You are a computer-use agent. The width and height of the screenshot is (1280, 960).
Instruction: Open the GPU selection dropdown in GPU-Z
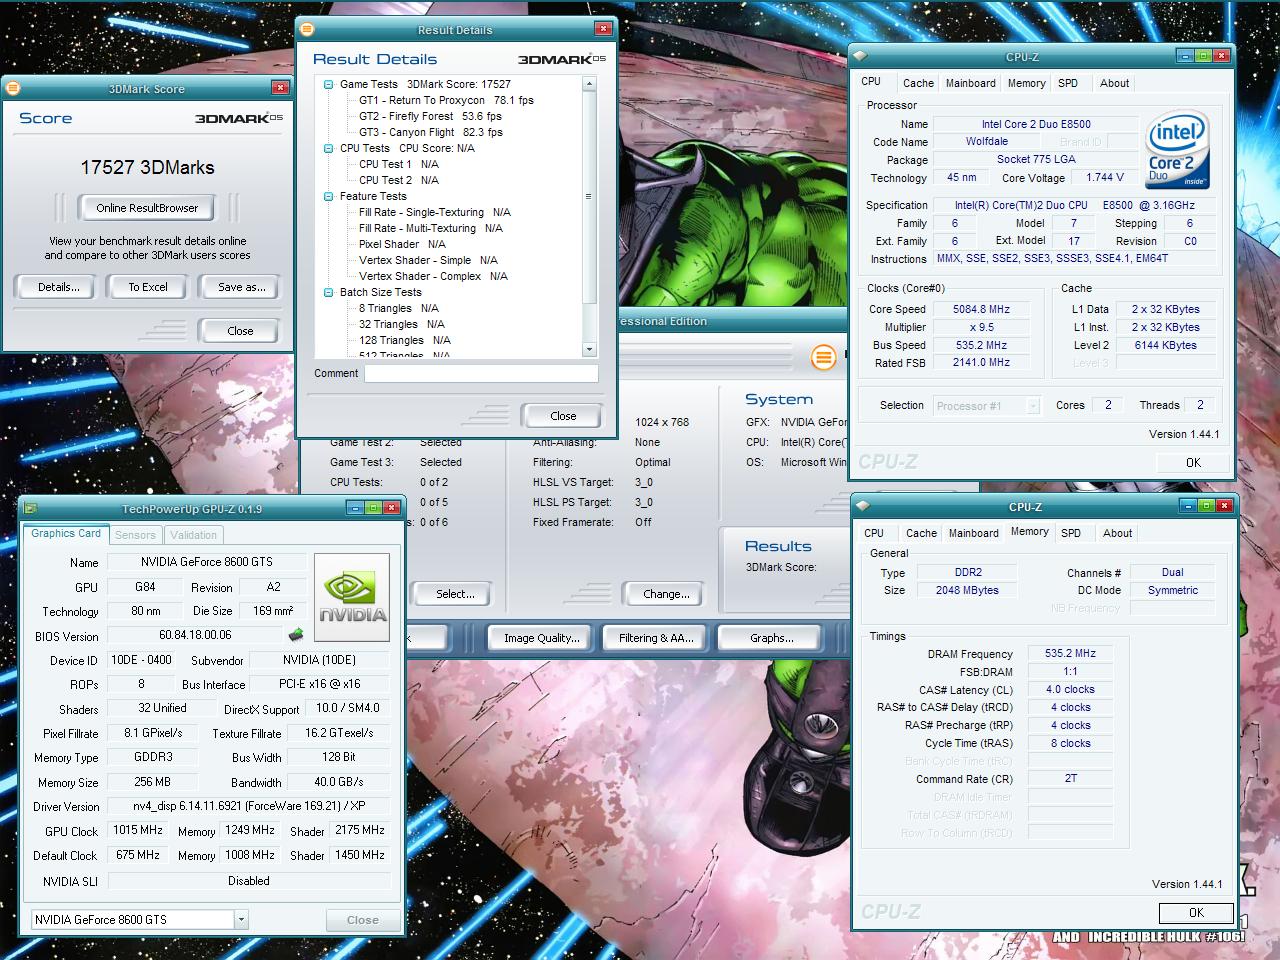[241, 919]
